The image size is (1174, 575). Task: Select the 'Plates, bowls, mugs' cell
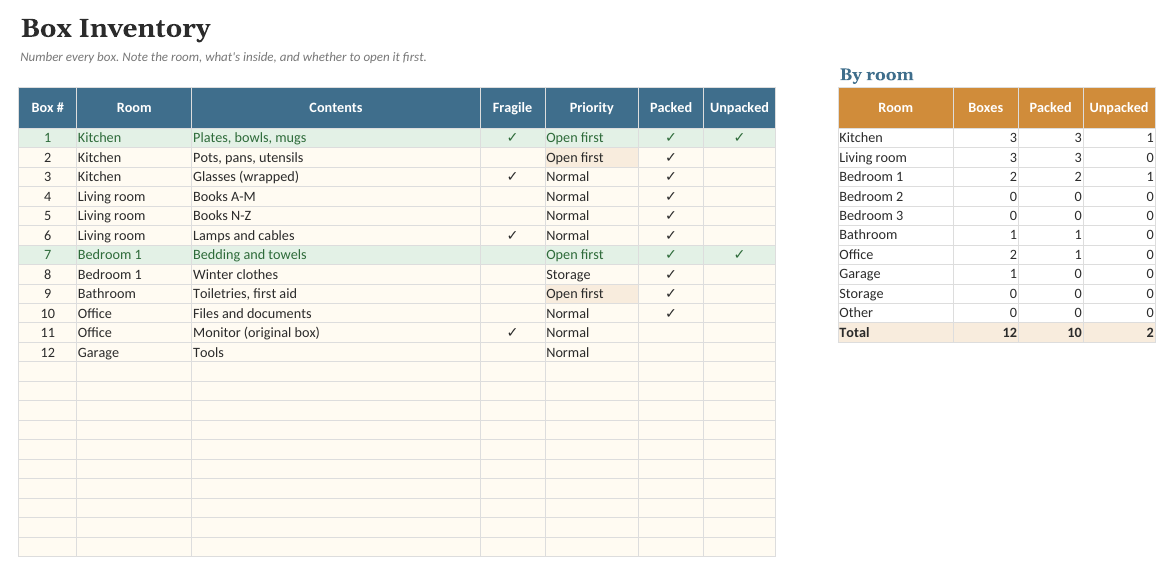click(335, 138)
